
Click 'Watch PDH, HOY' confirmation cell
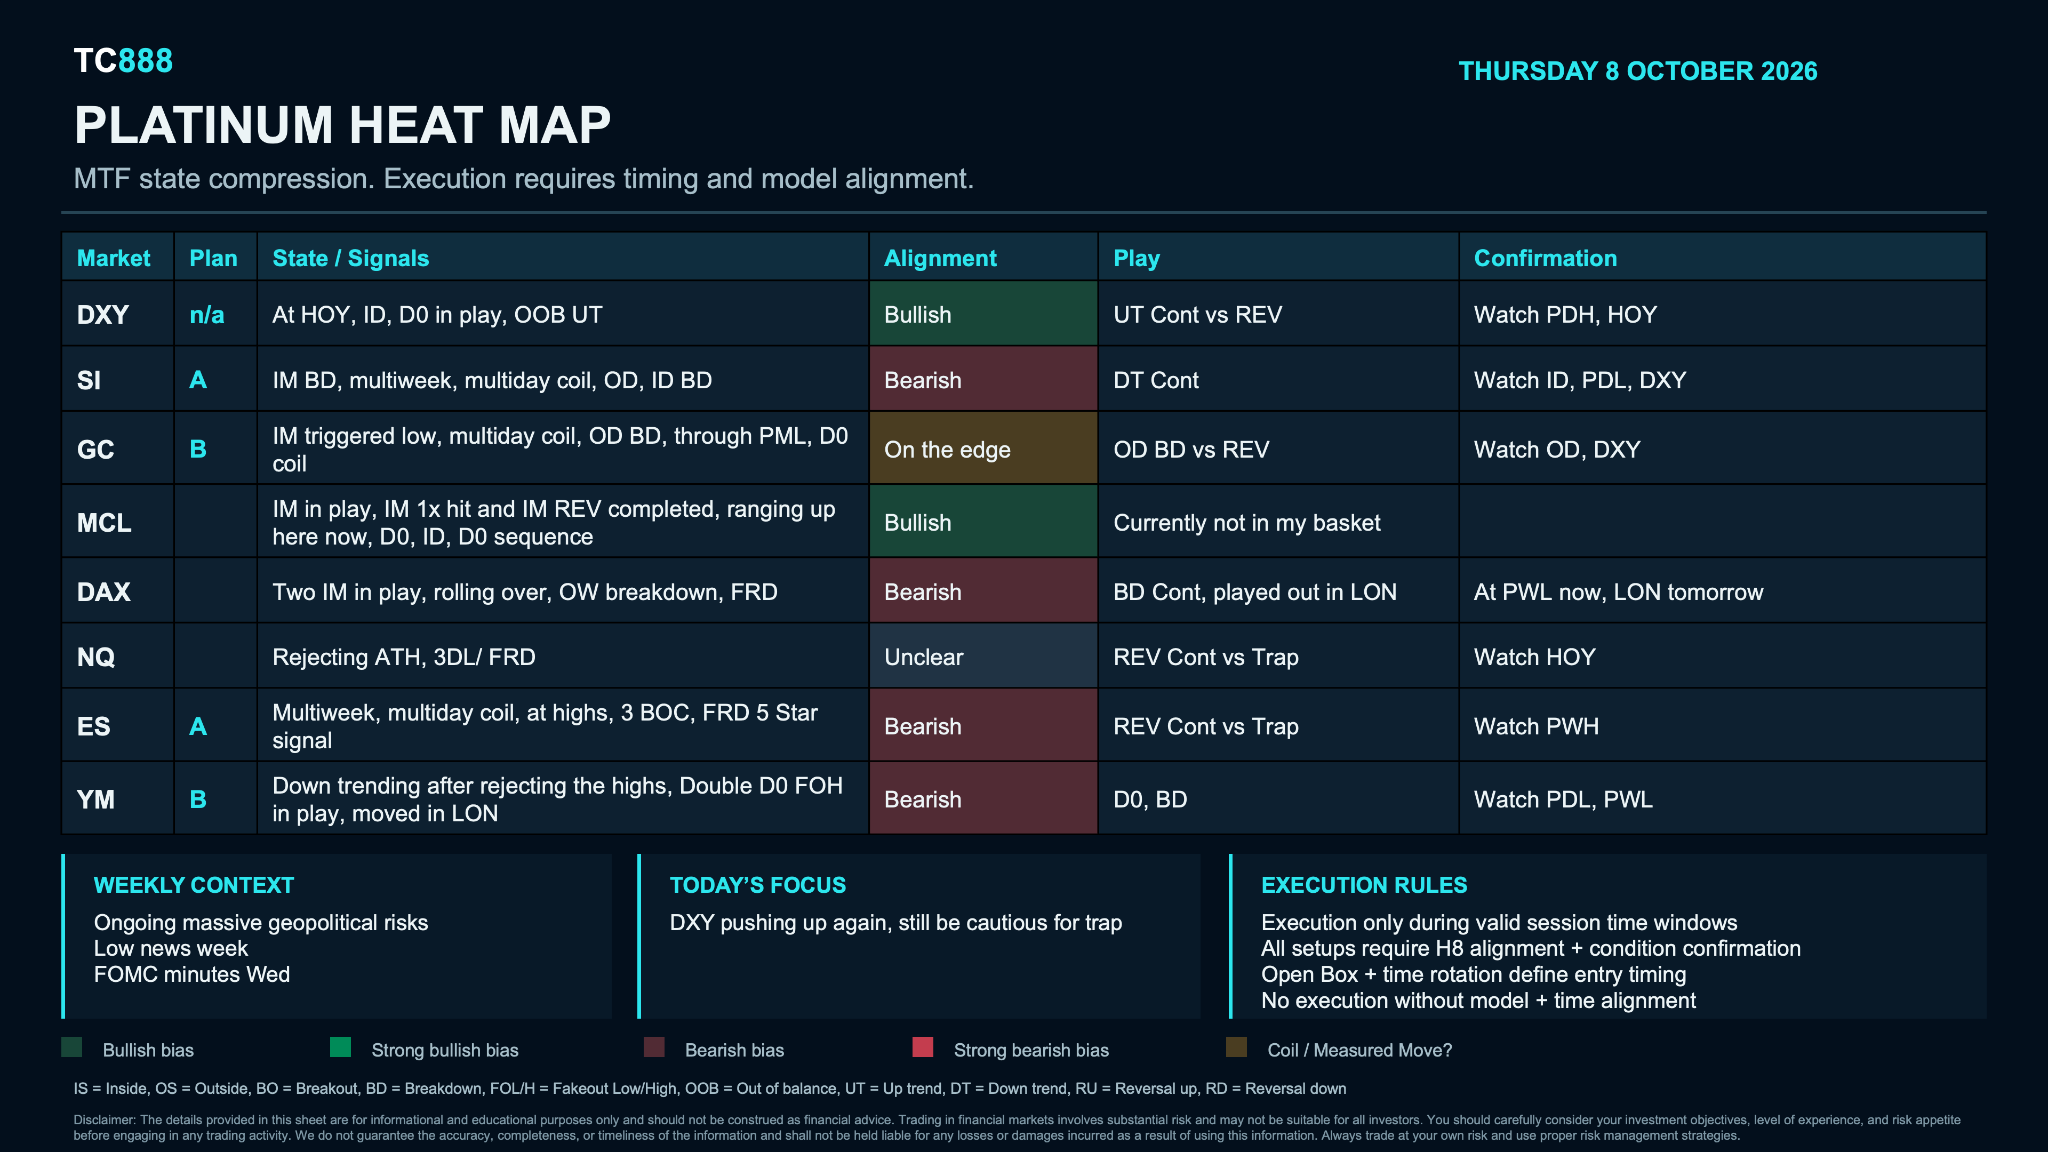tap(1723, 314)
